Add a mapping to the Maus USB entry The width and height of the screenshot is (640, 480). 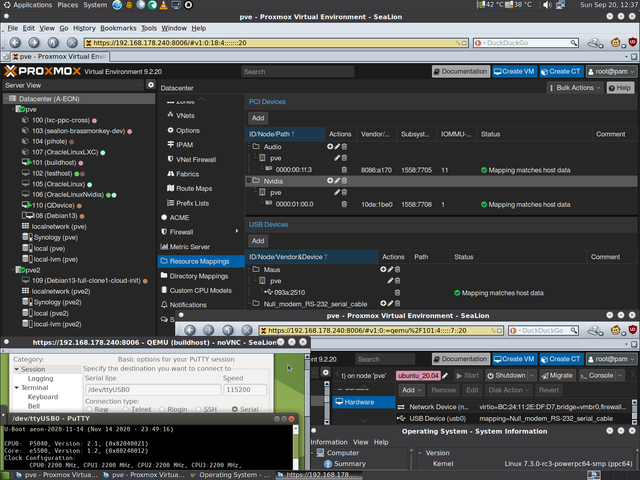pyautogui.click(x=383, y=269)
